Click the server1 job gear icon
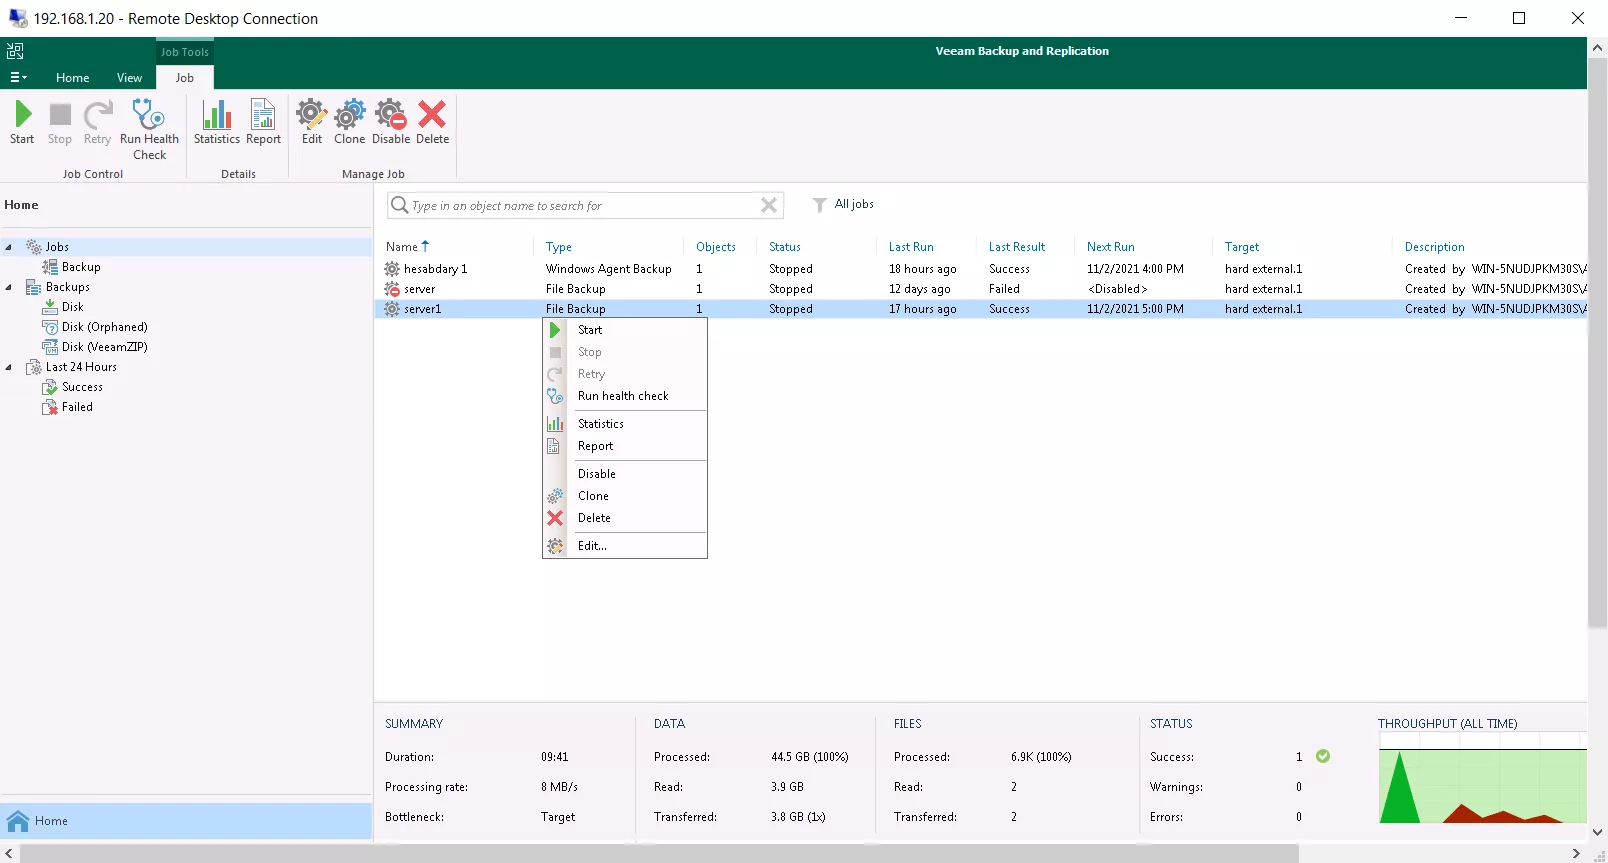1608x863 pixels. pos(392,309)
